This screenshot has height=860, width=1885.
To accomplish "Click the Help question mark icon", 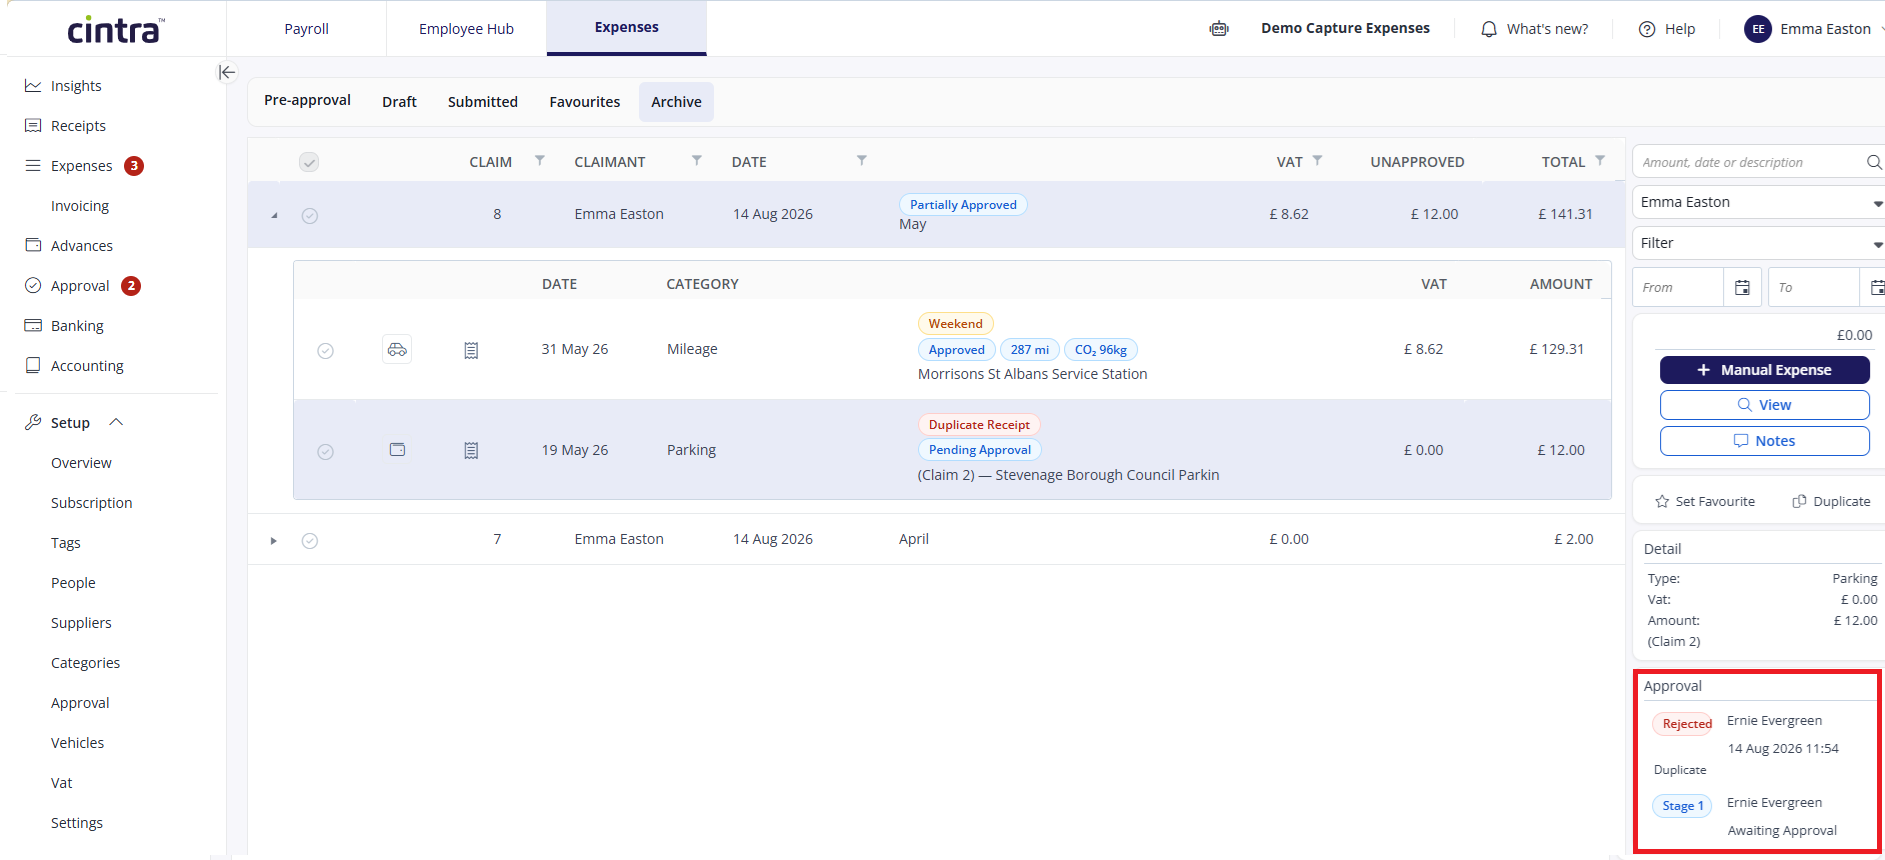I will (x=1647, y=29).
